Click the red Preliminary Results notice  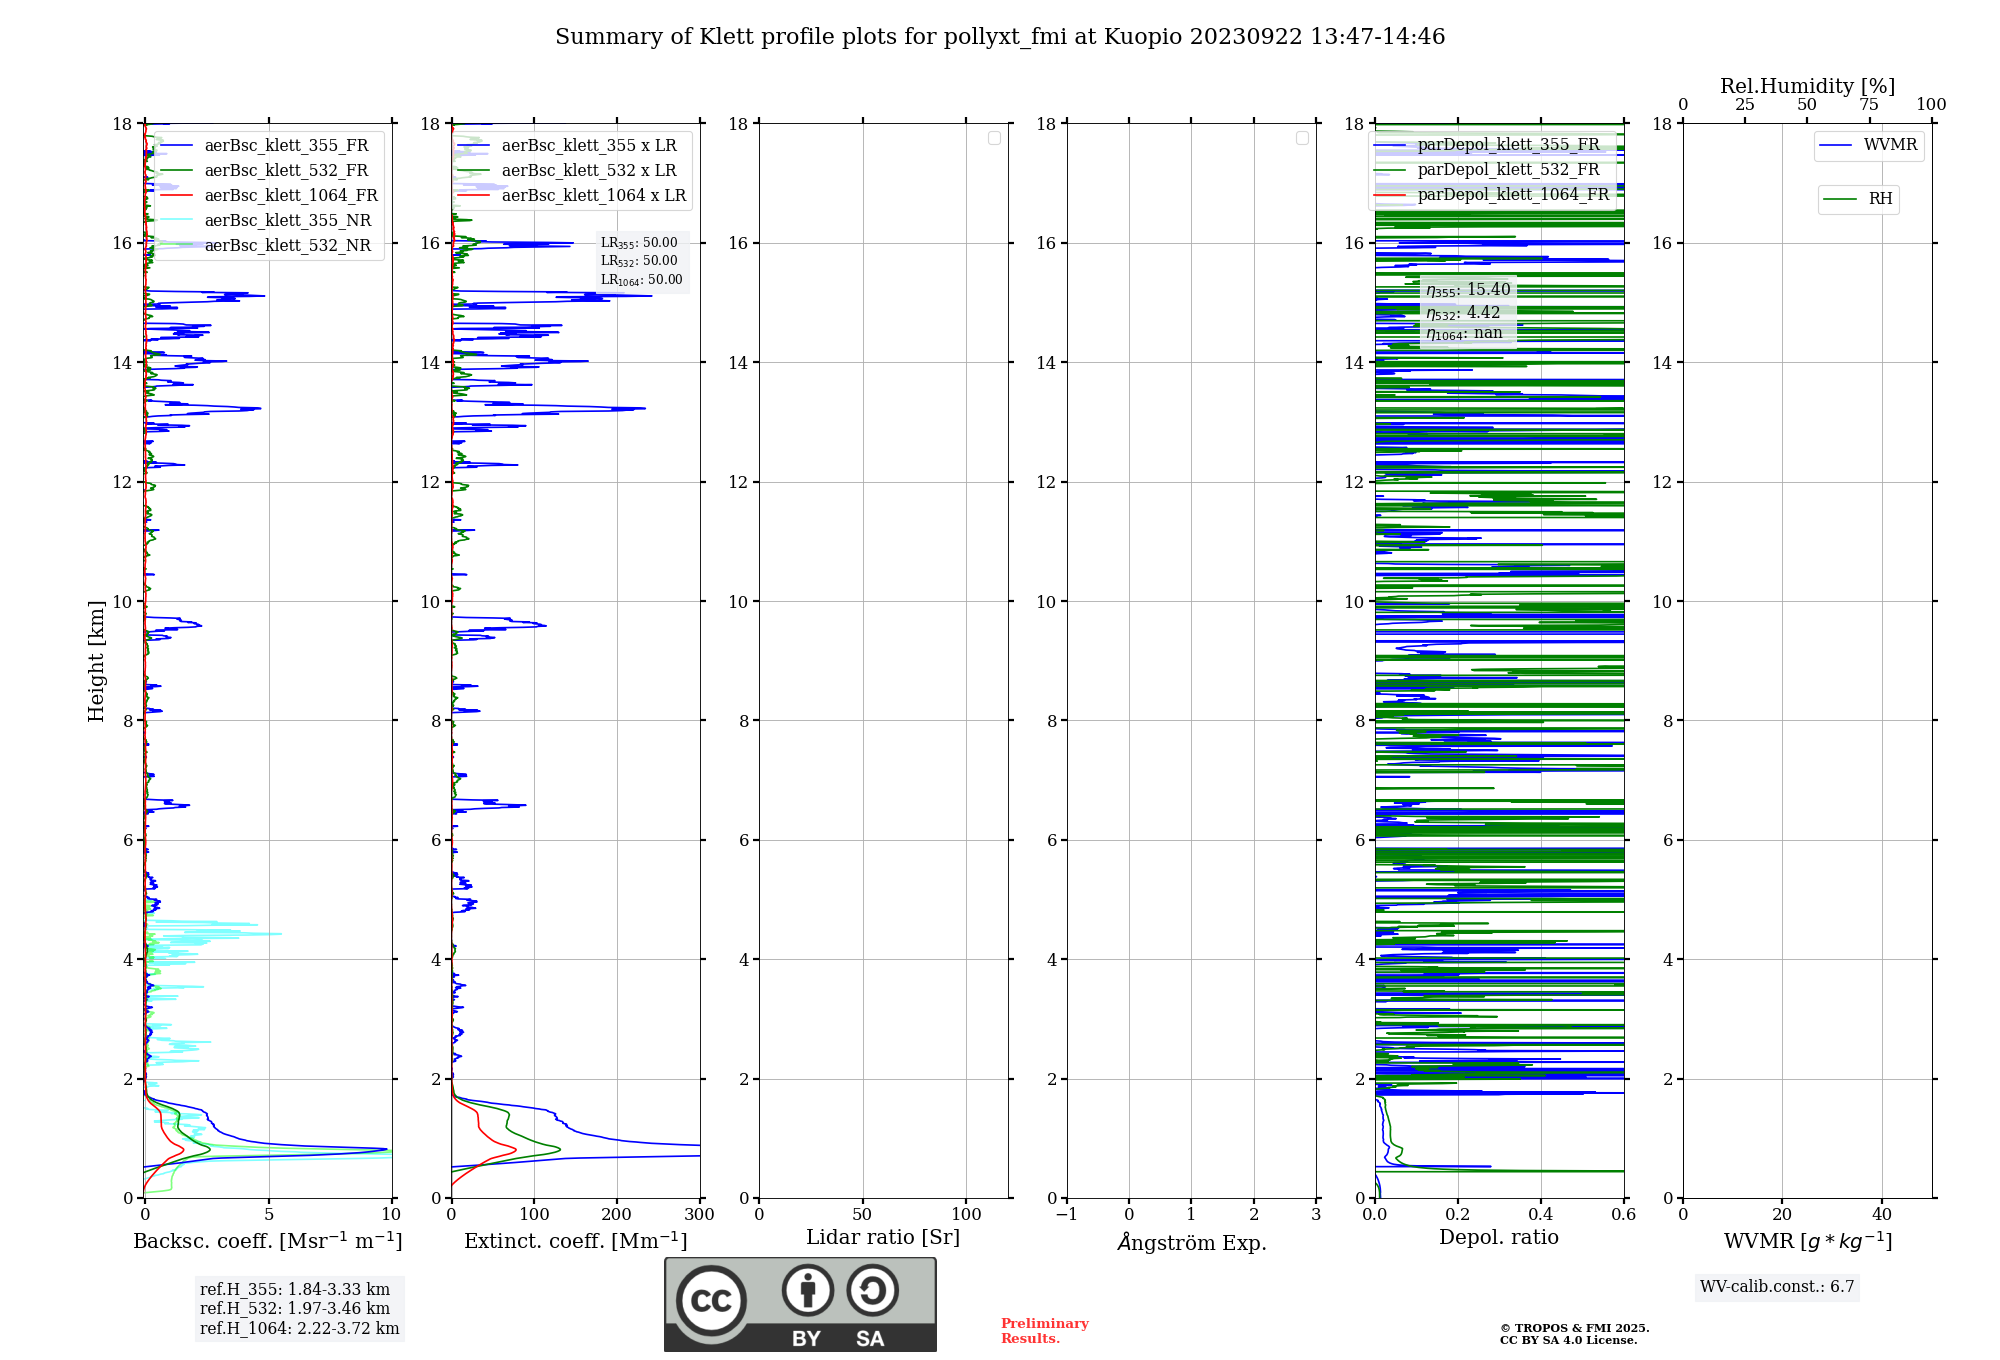coord(1045,1331)
